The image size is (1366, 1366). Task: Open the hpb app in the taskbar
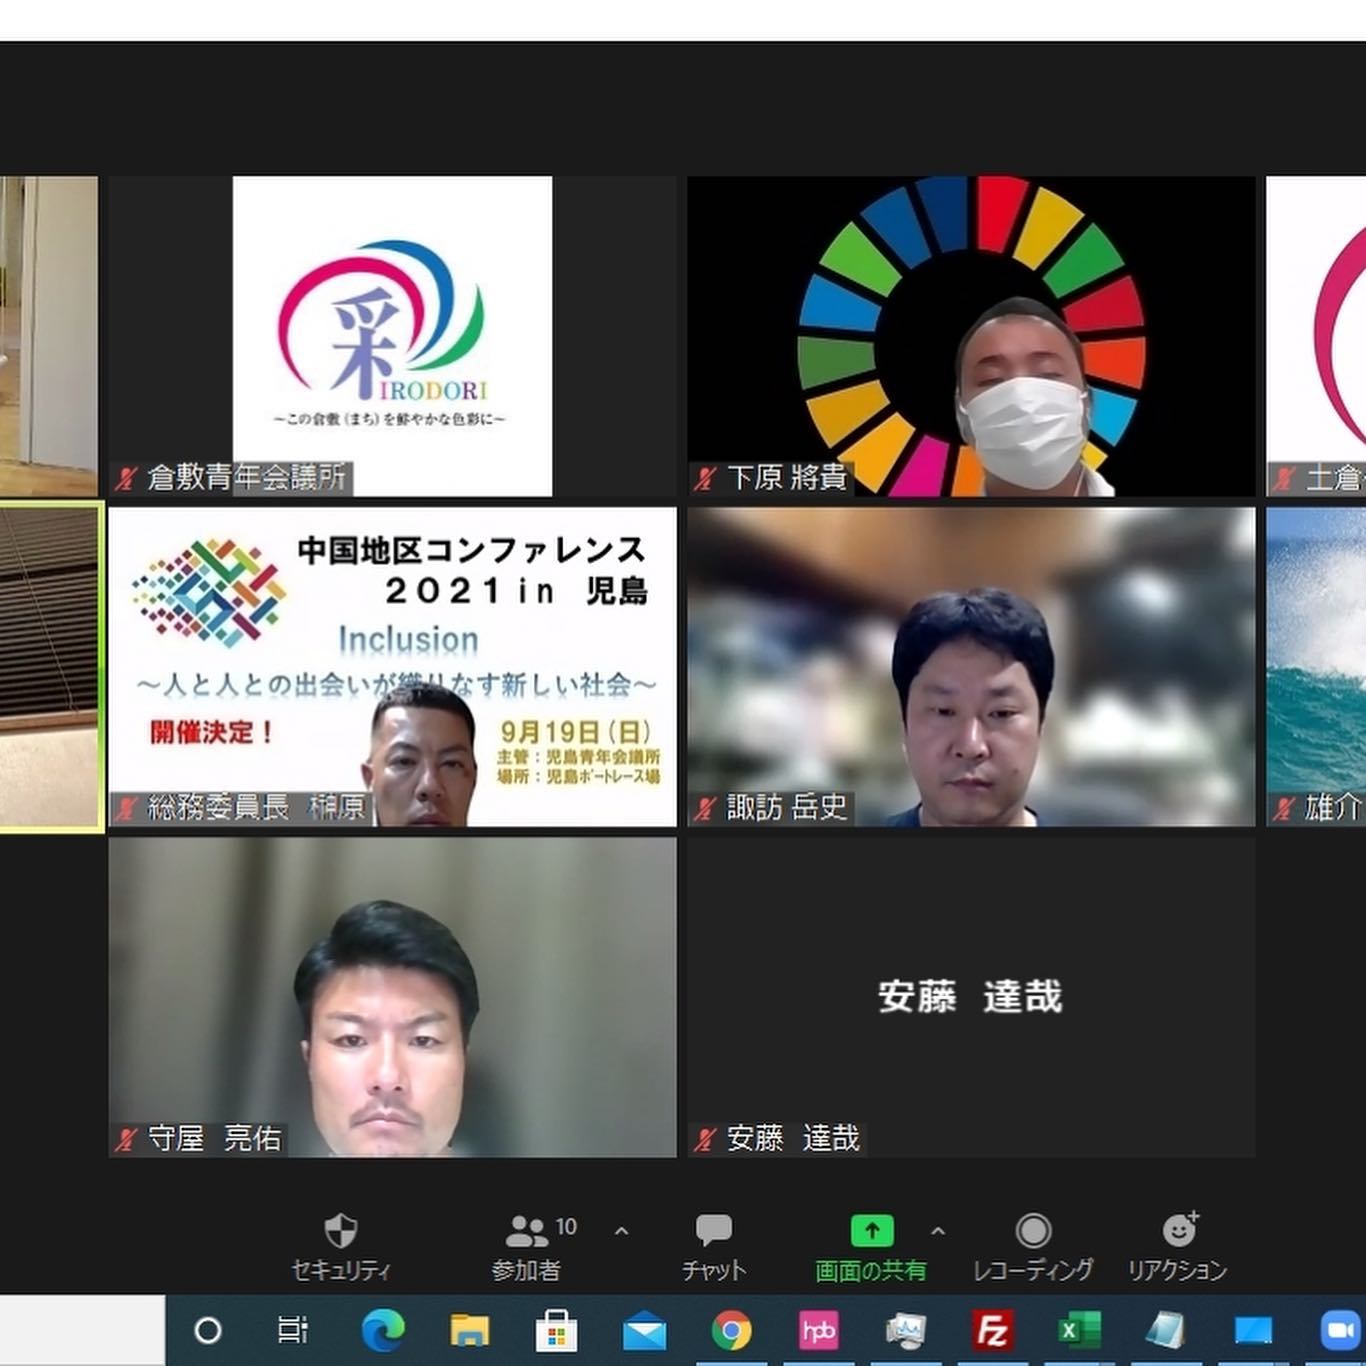tap(818, 1331)
